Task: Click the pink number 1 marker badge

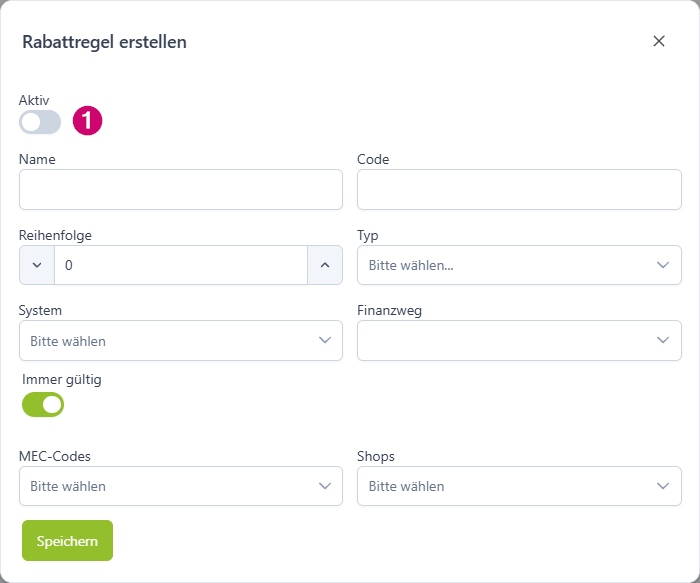Action: pos(88,121)
